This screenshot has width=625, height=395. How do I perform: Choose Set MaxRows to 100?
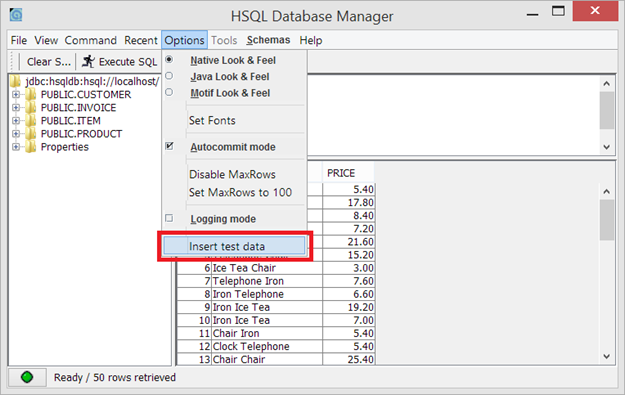click(x=234, y=193)
